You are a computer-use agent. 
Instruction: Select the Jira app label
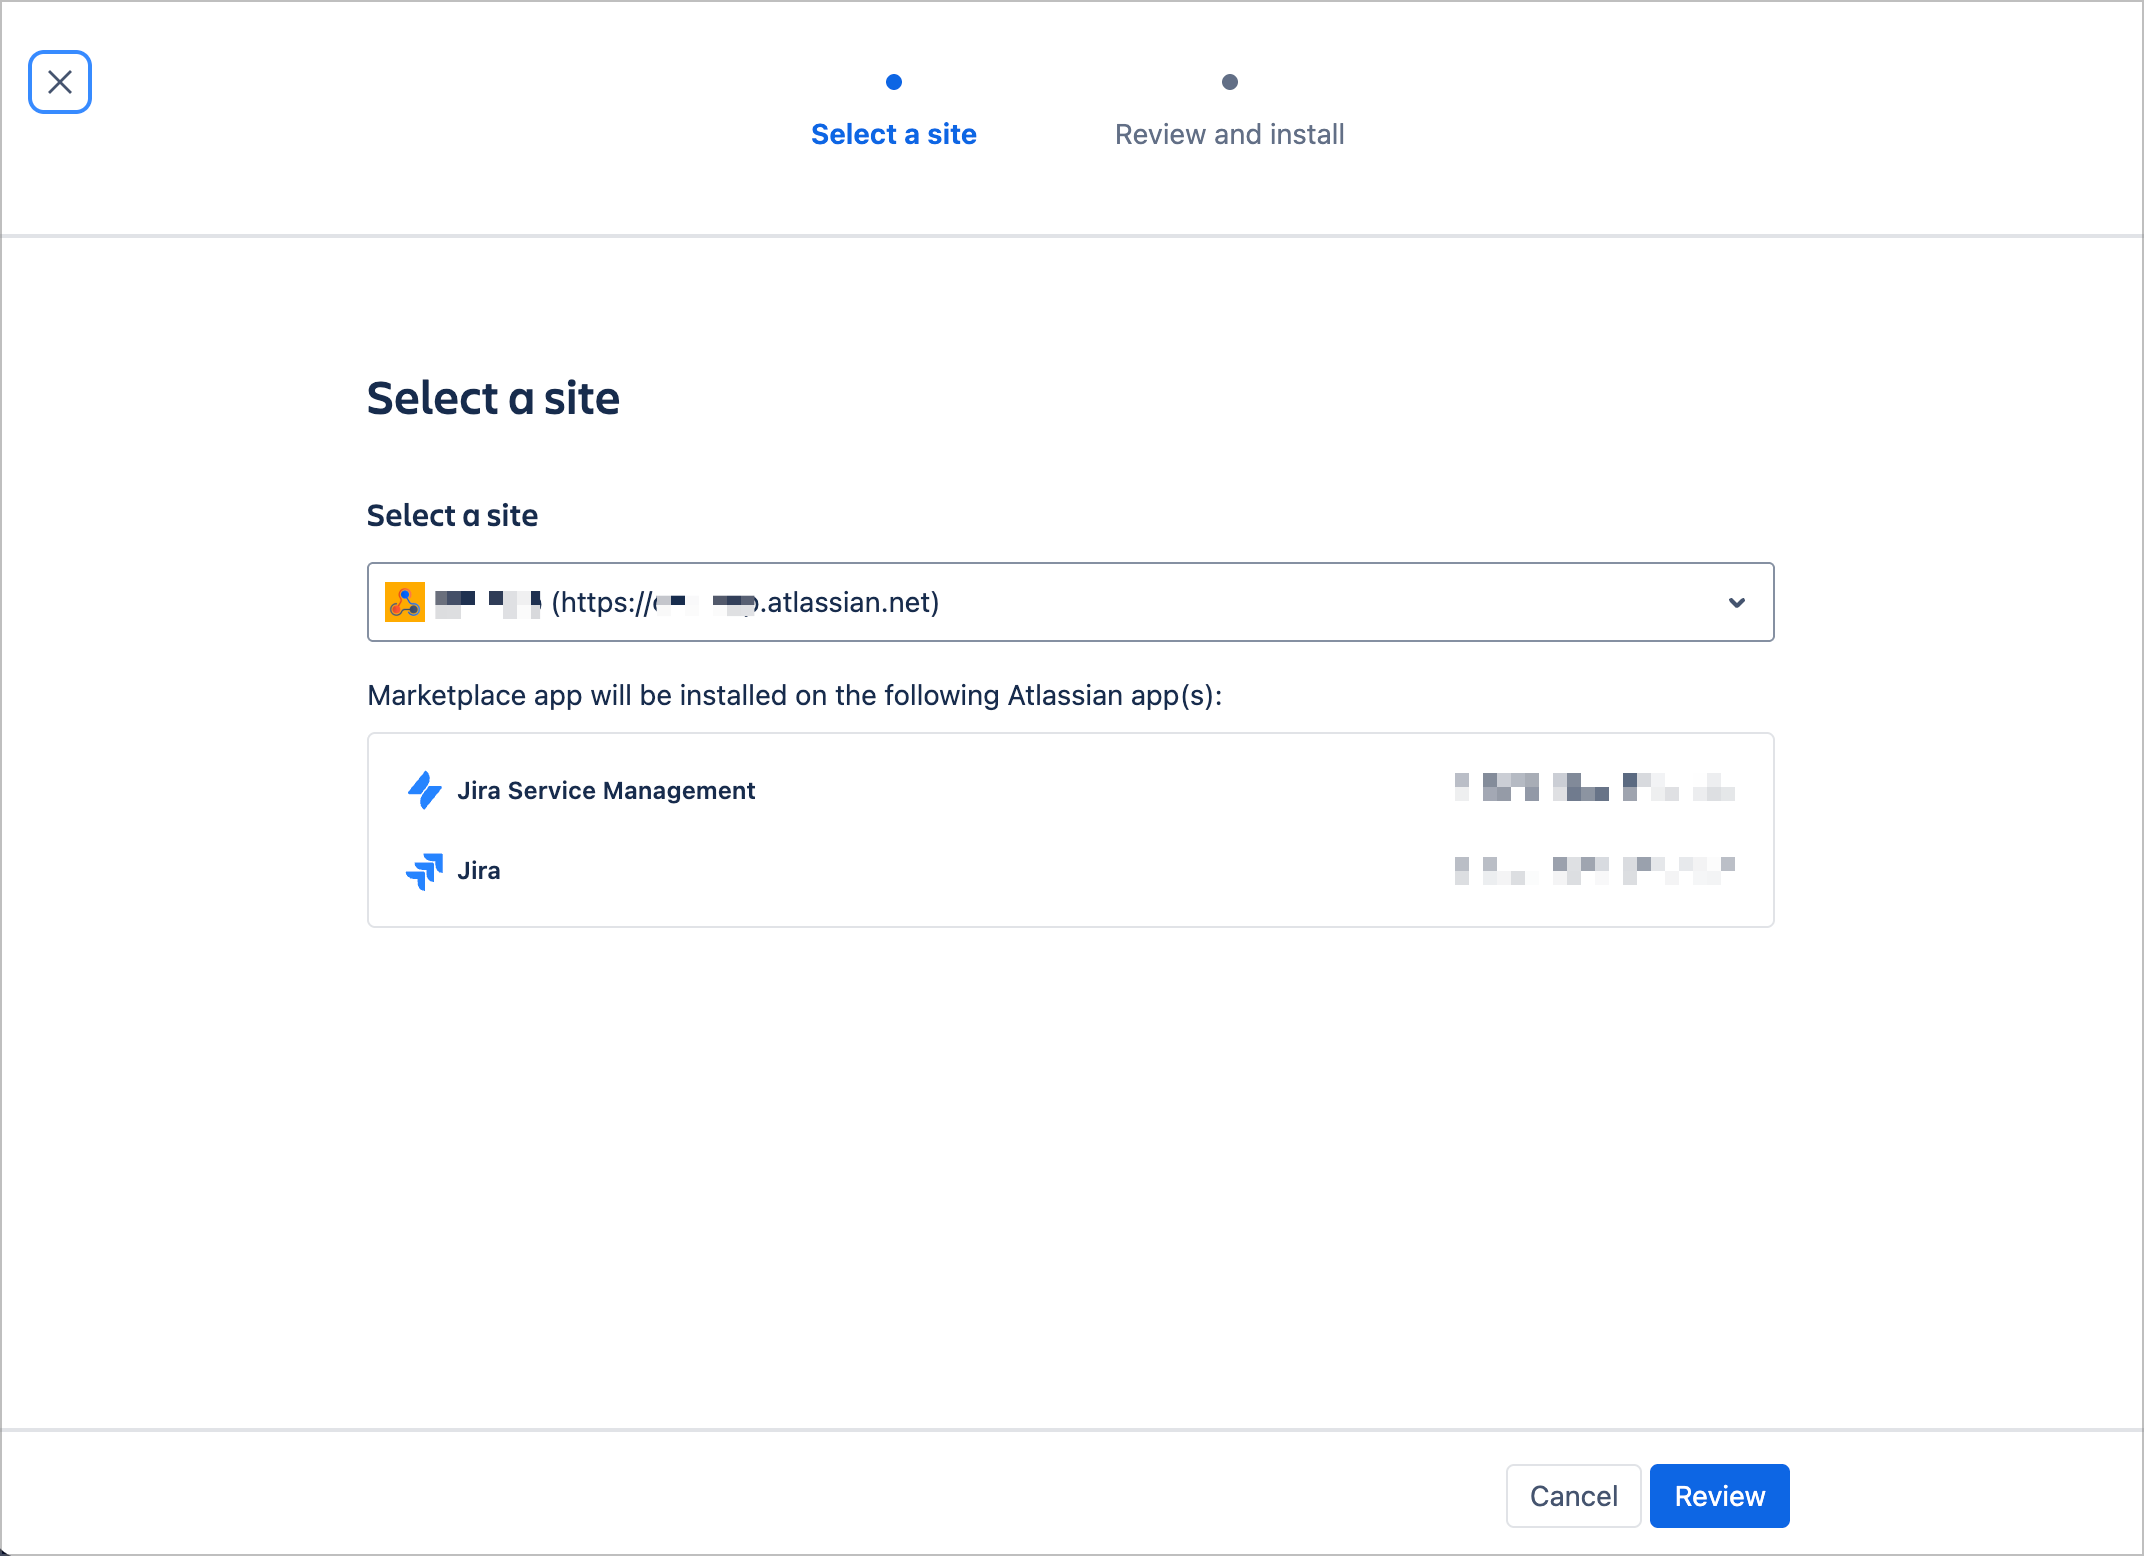click(x=479, y=871)
